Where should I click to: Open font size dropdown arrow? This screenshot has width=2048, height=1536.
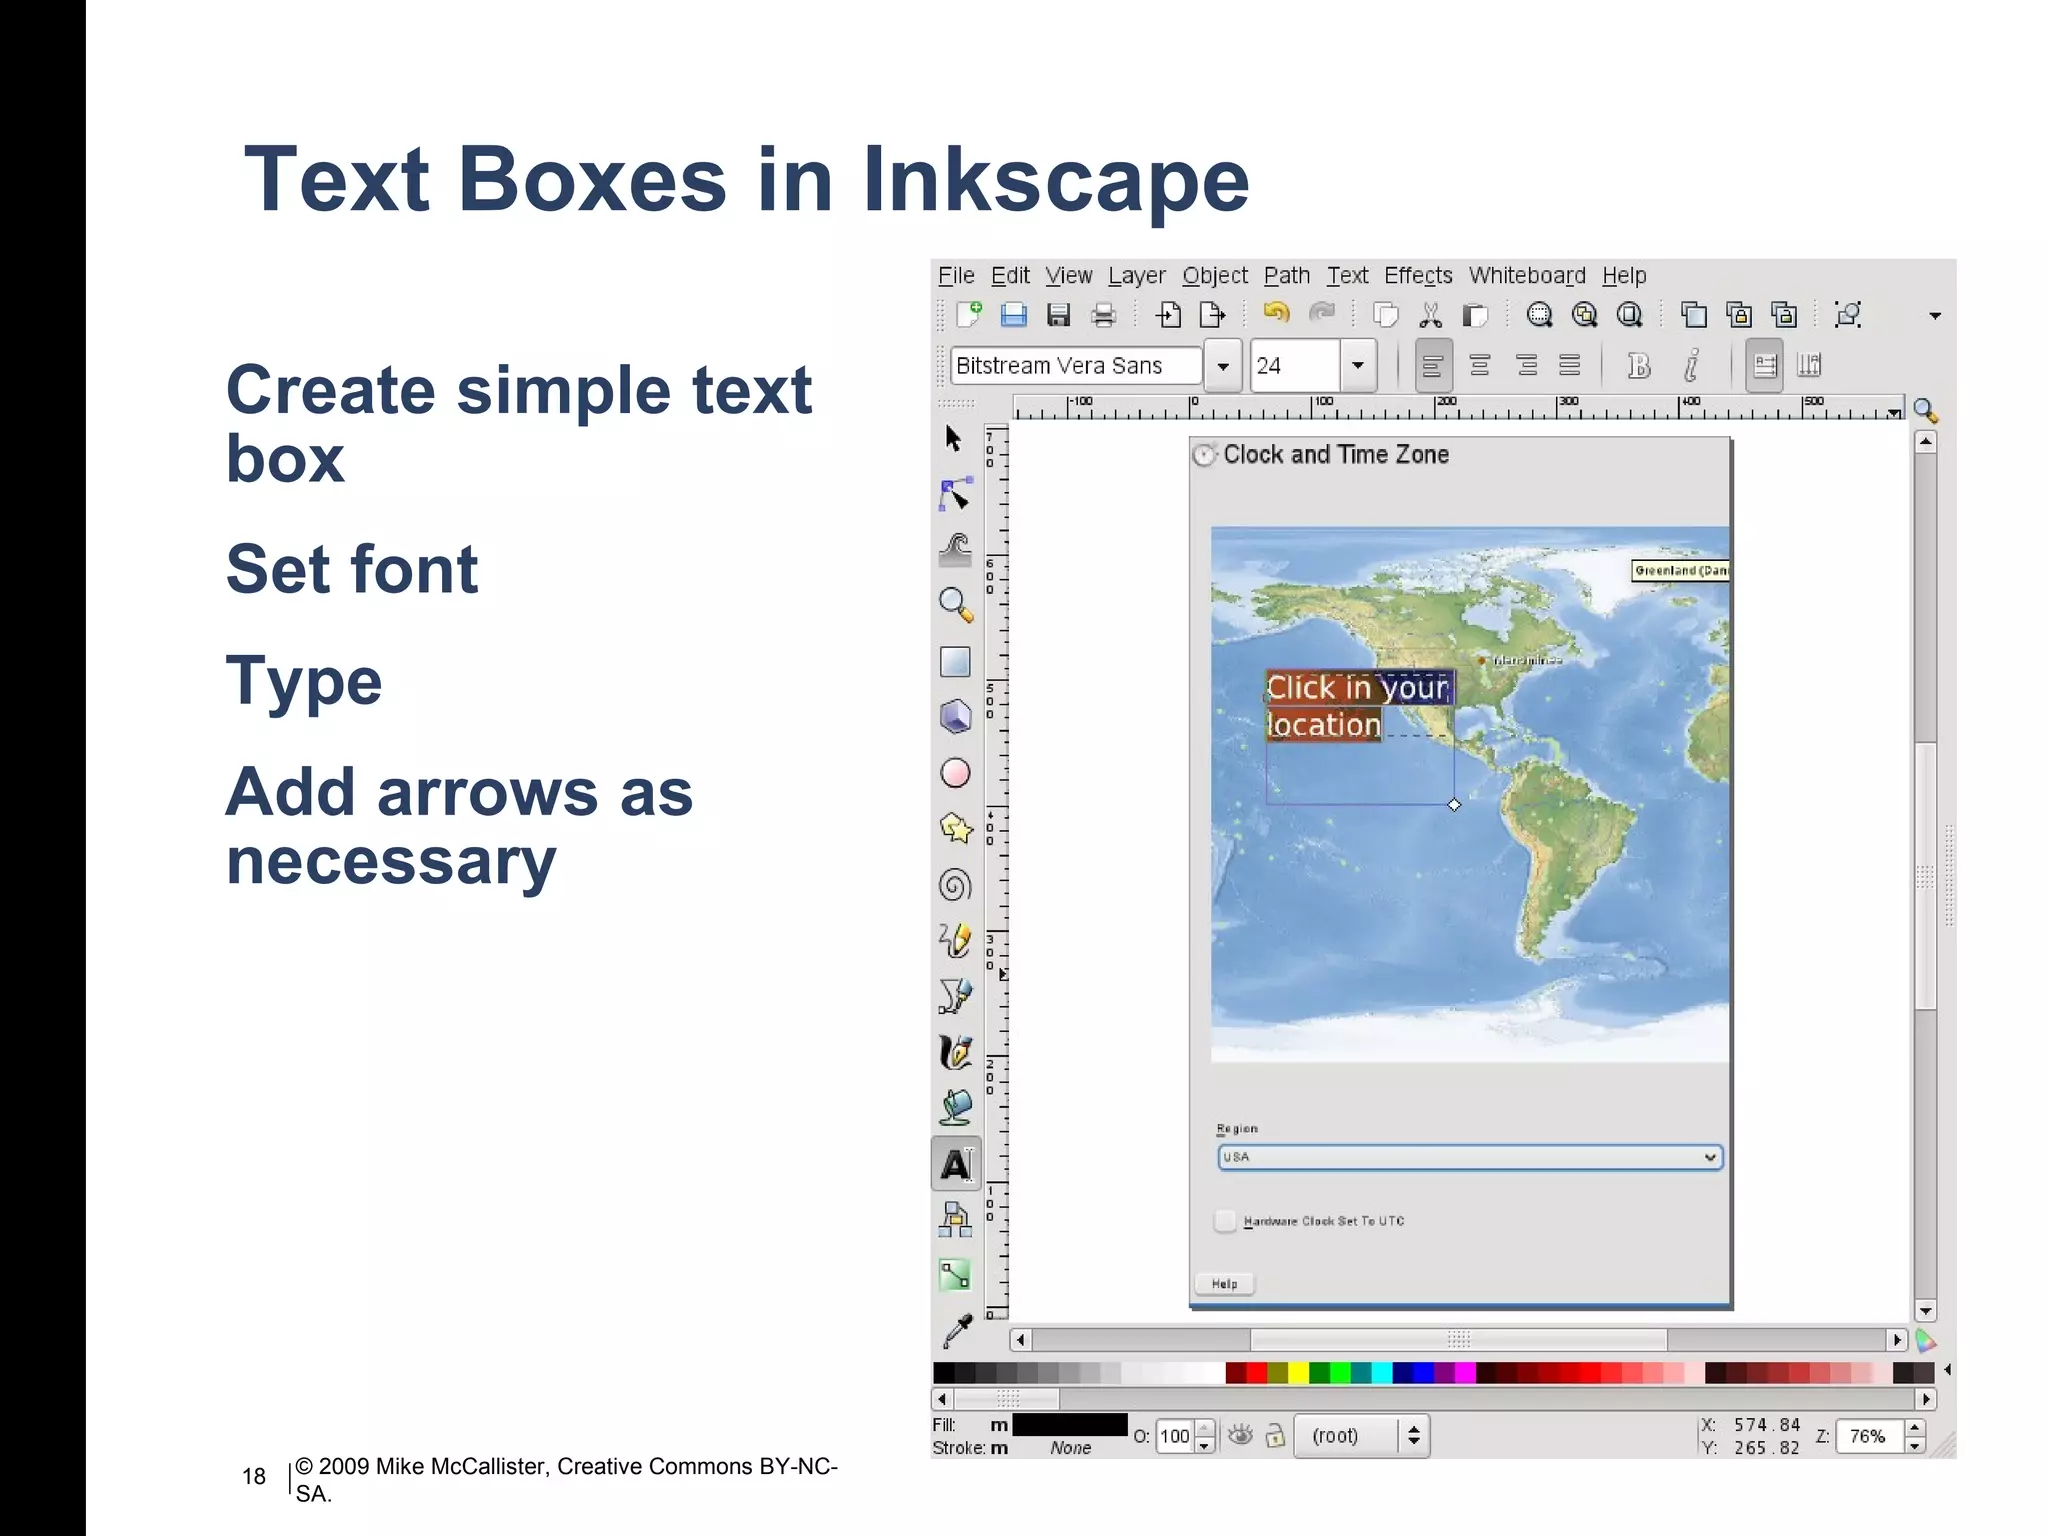pyautogui.click(x=1358, y=366)
